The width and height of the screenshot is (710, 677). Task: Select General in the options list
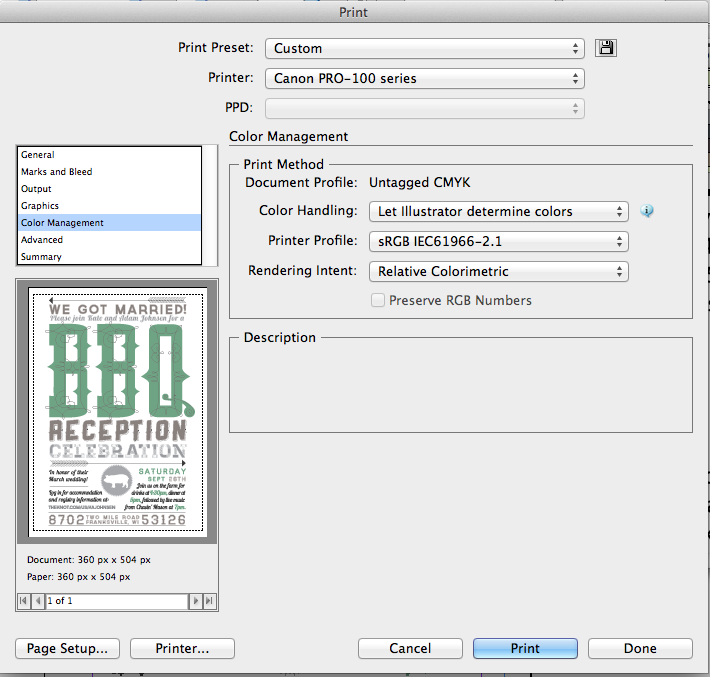point(38,155)
